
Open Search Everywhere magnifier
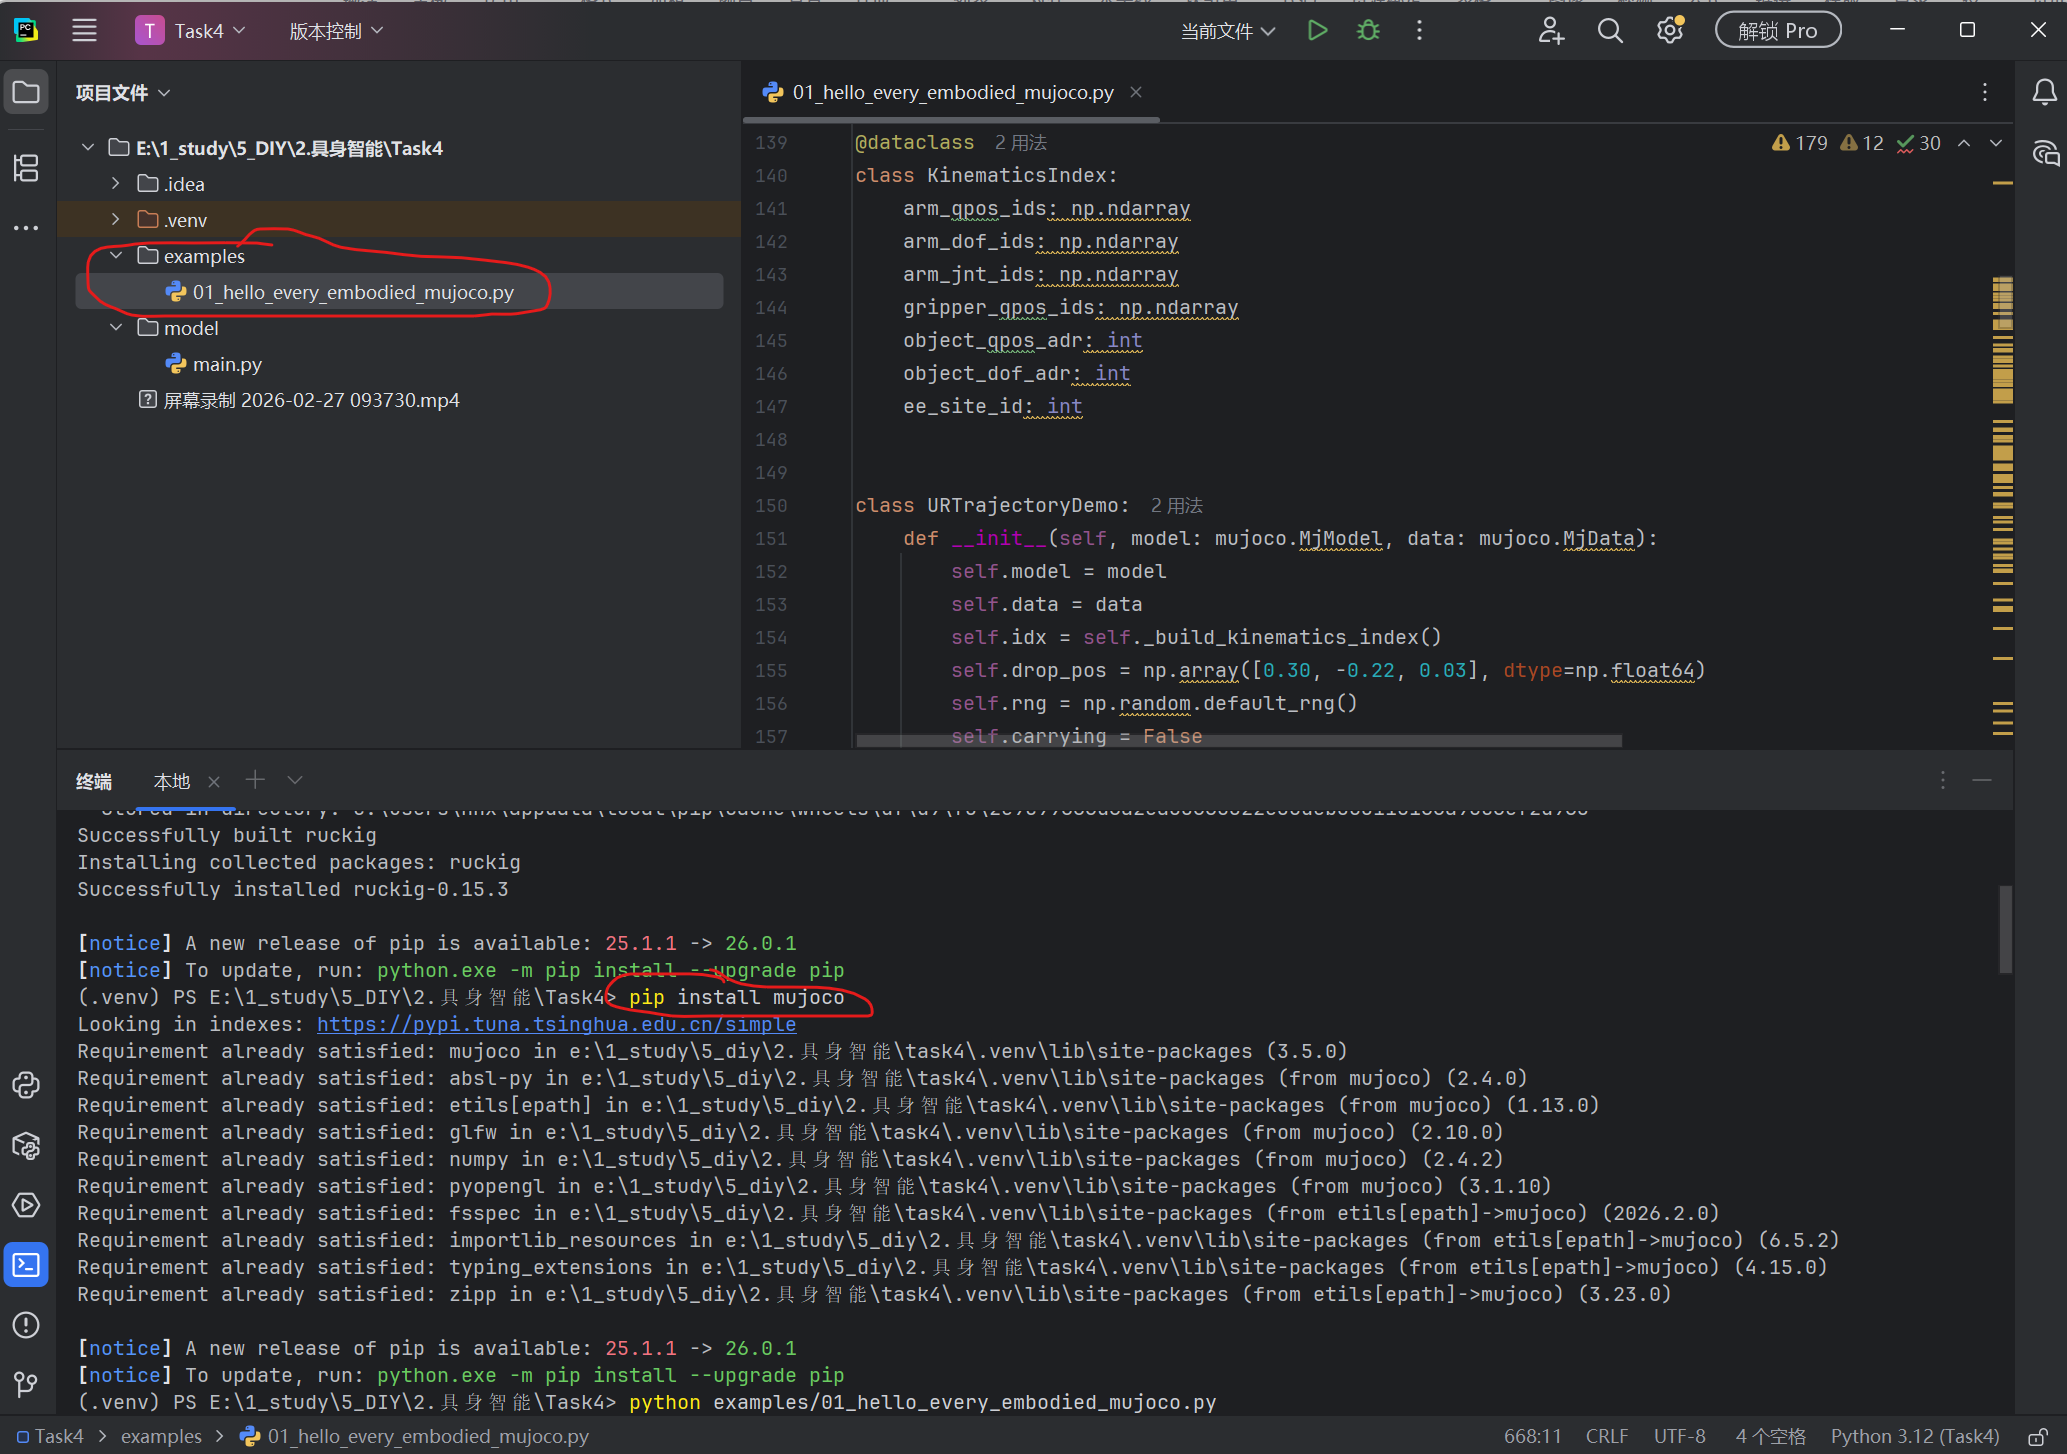point(1610,31)
